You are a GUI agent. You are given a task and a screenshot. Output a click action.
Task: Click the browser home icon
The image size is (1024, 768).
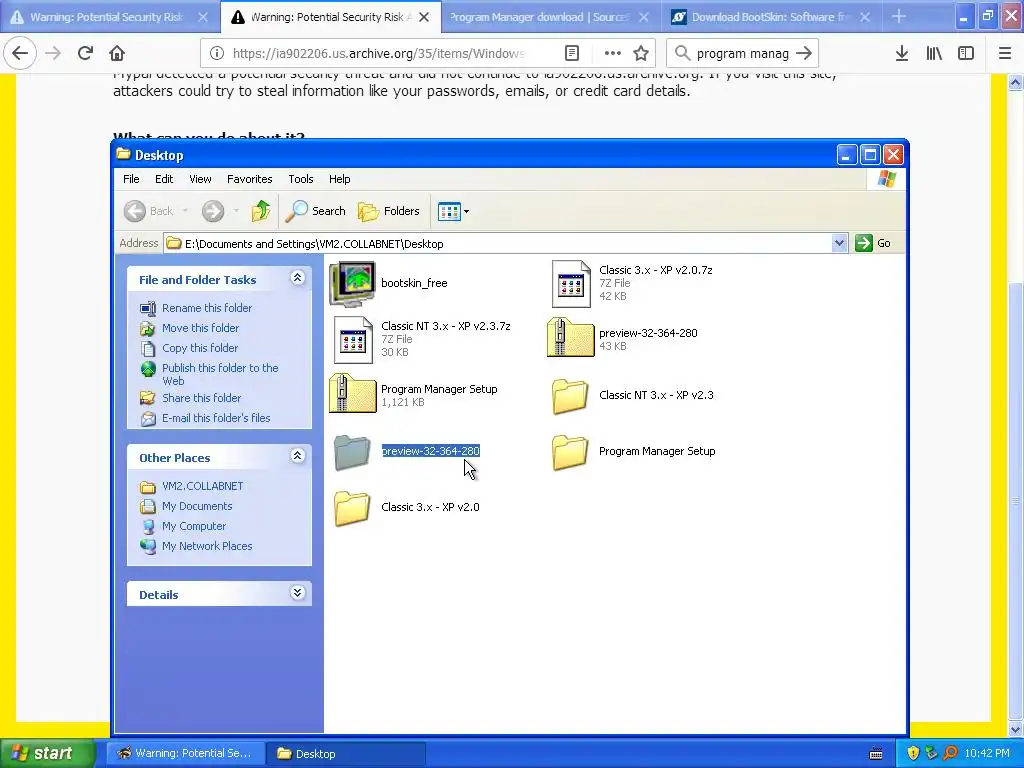click(x=117, y=54)
